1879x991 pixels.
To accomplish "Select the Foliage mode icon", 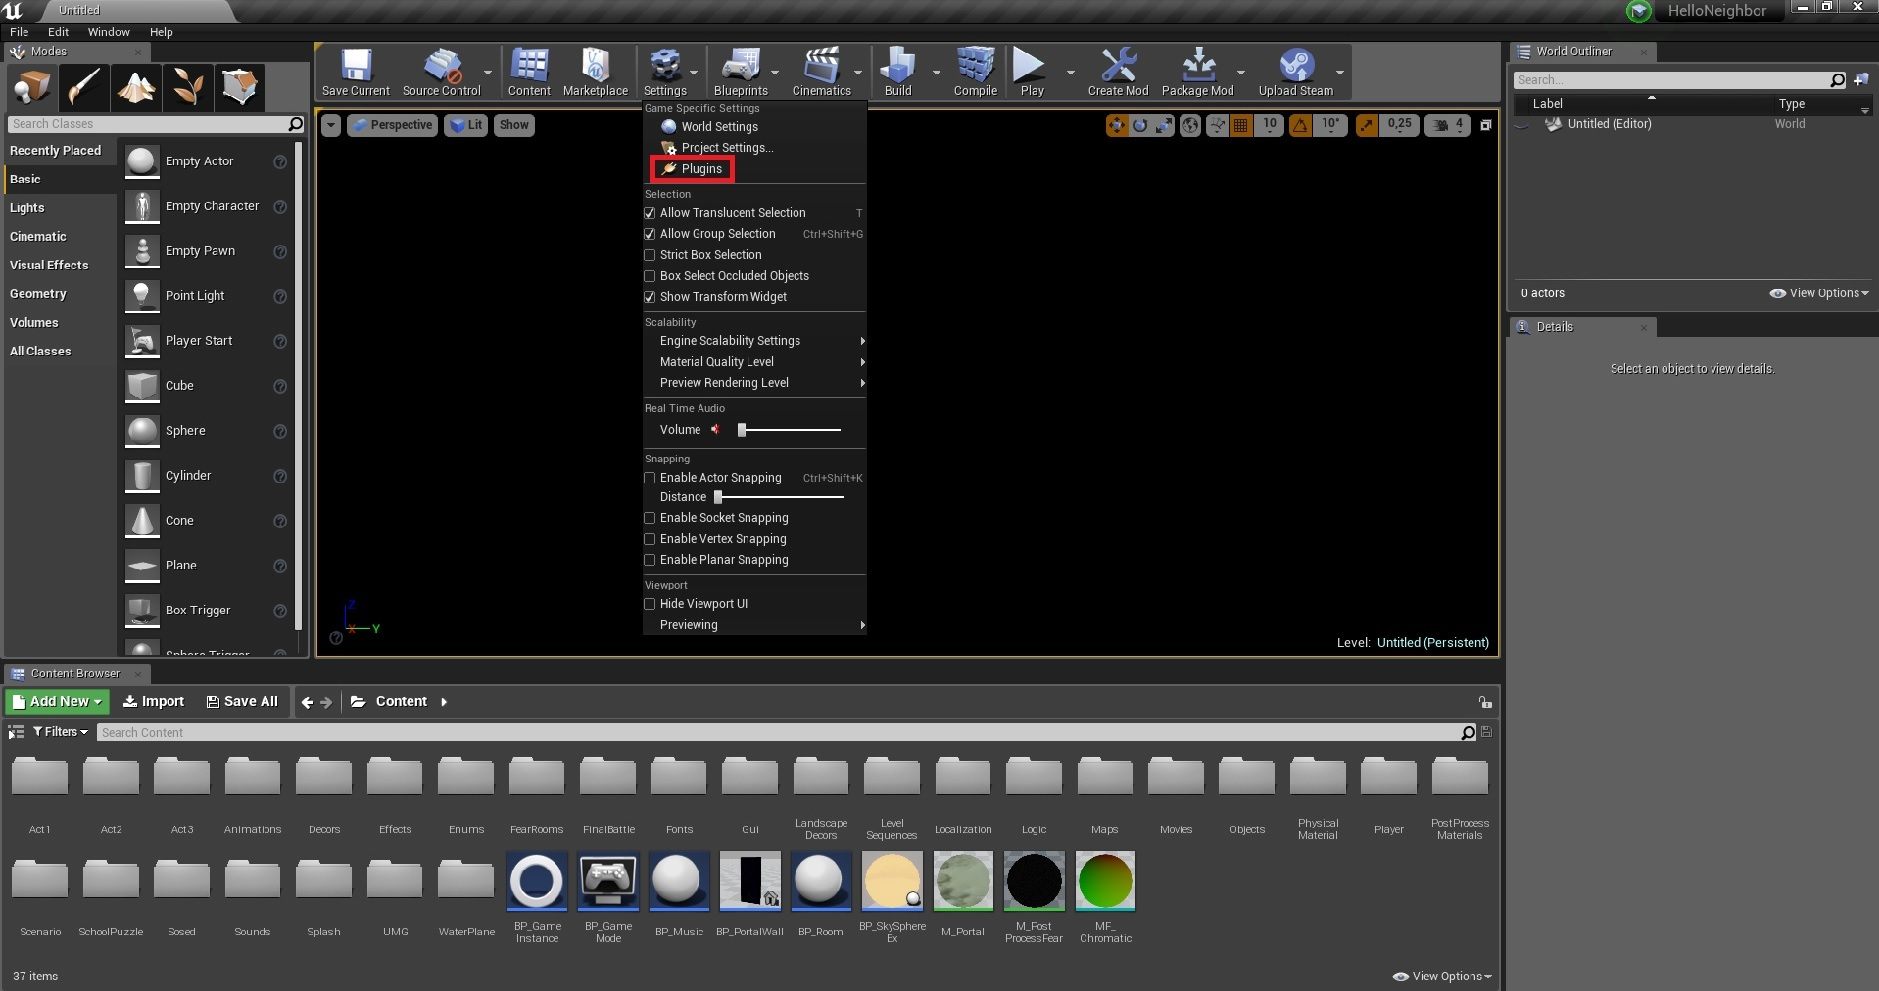I will [x=187, y=87].
